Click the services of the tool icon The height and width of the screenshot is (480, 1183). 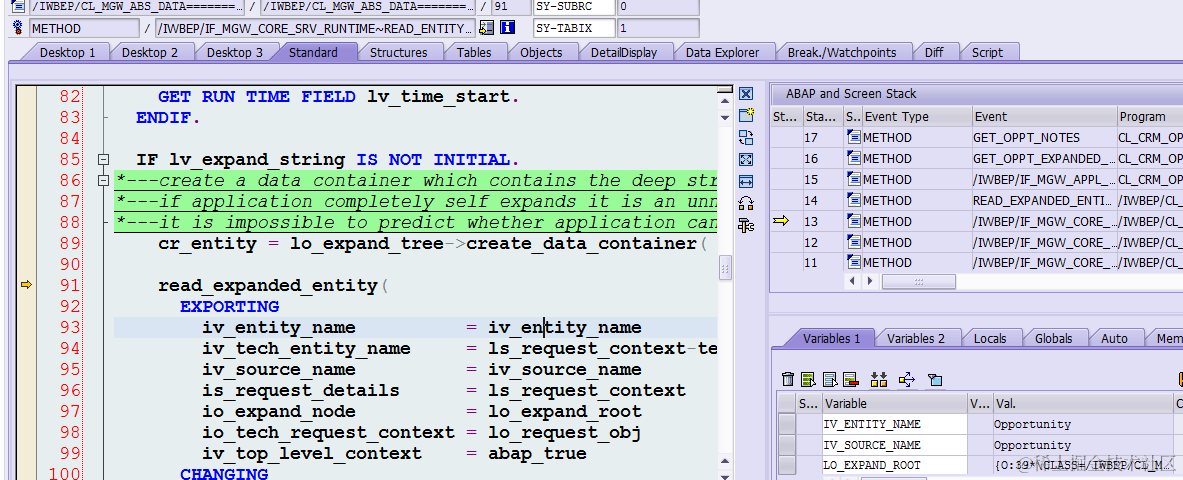point(745,203)
